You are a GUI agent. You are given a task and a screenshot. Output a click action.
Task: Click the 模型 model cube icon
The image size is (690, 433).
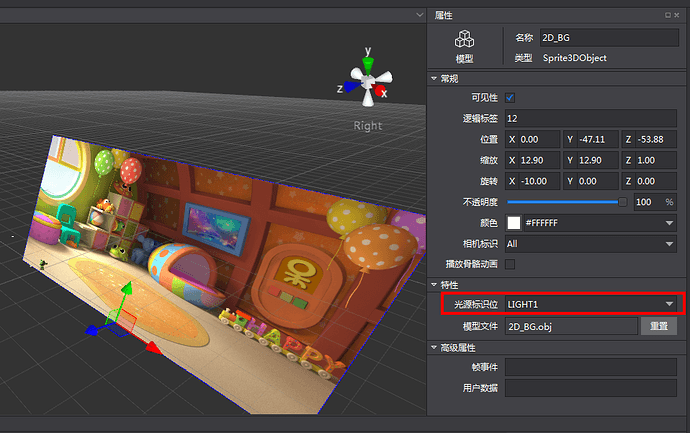464,39
